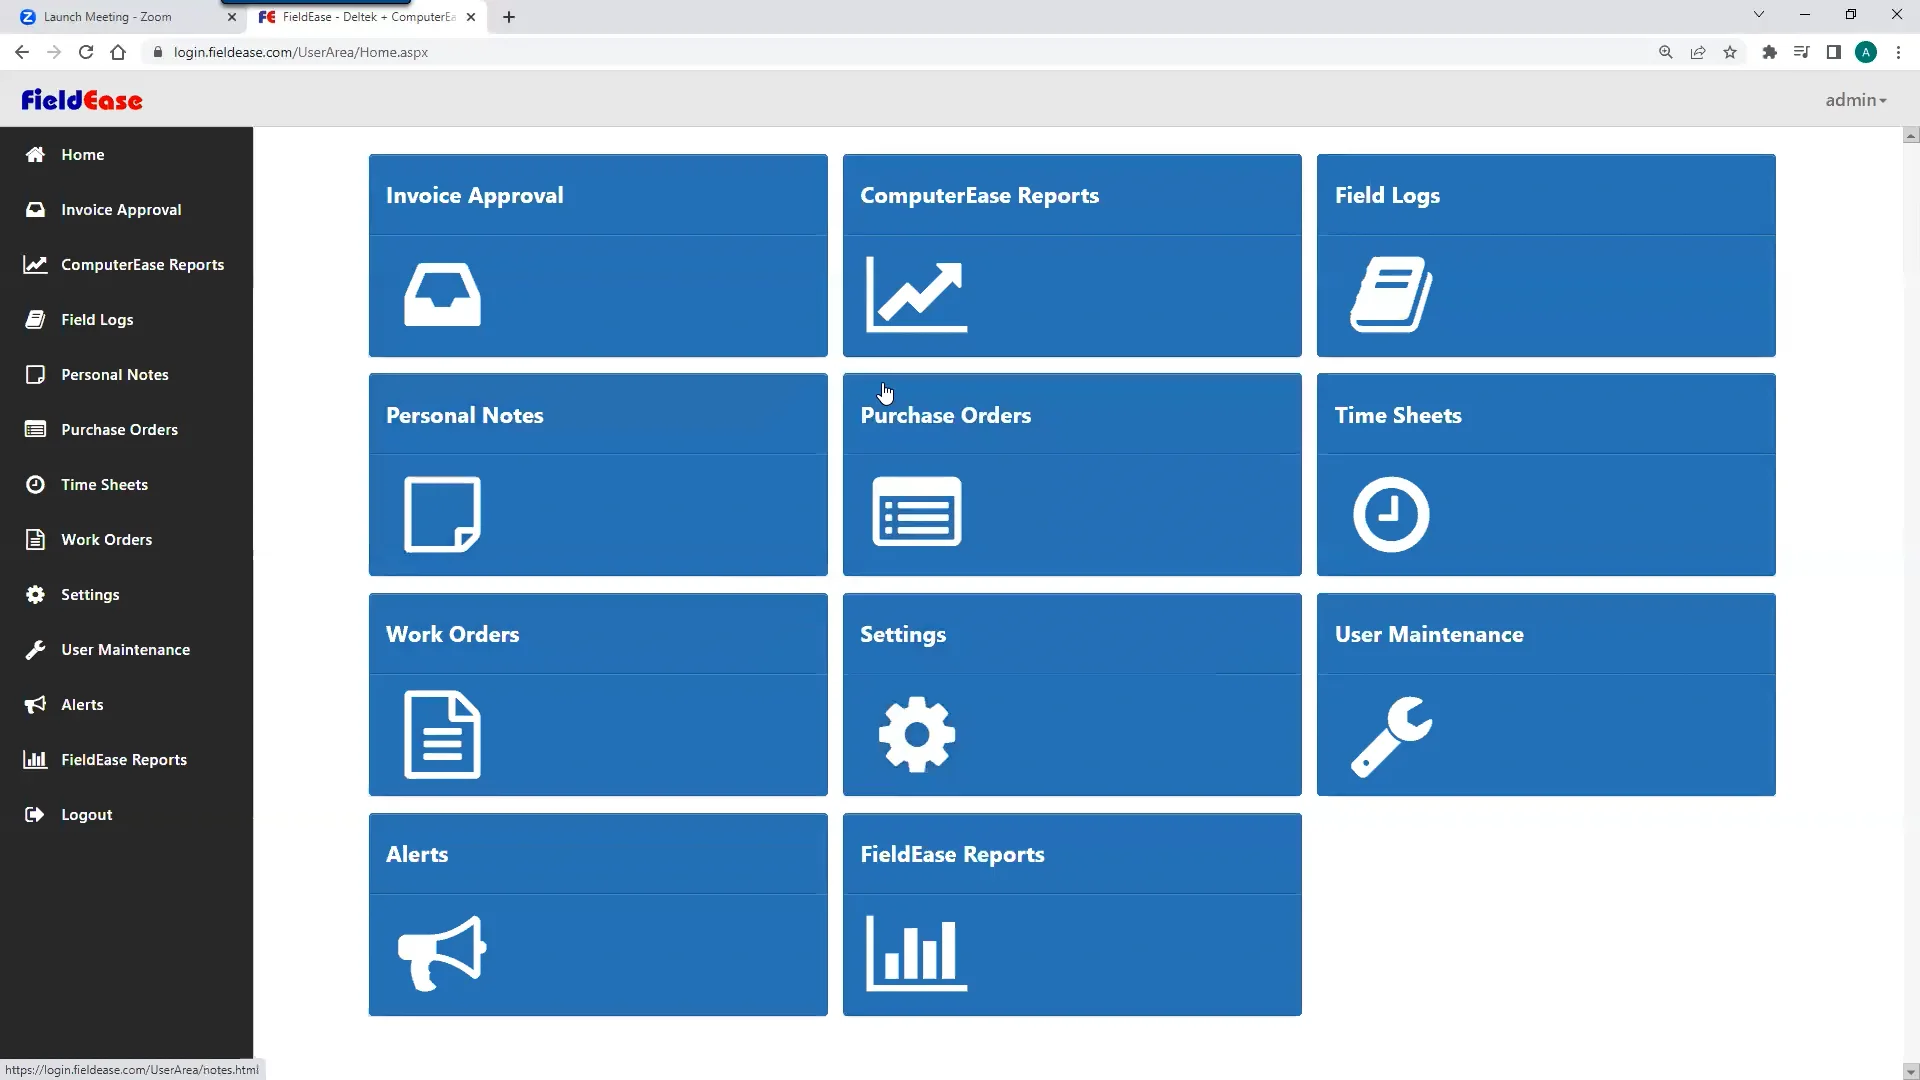
Task: Click the Time Sheets clock icon tile
Action: pyautogui.click(x=1390, y=514)
